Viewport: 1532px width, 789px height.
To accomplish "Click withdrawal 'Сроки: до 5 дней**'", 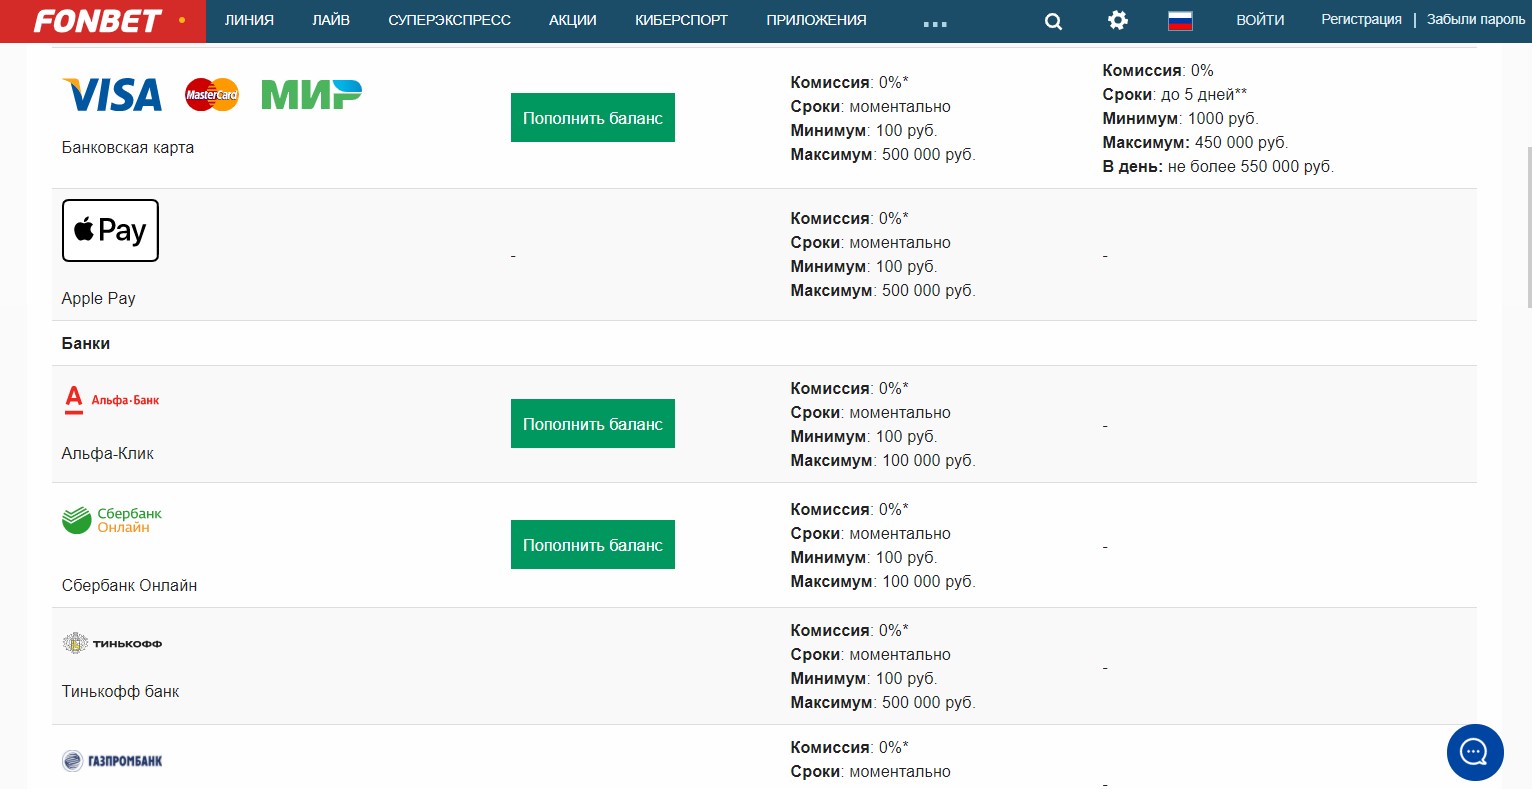I will 1175,94.
